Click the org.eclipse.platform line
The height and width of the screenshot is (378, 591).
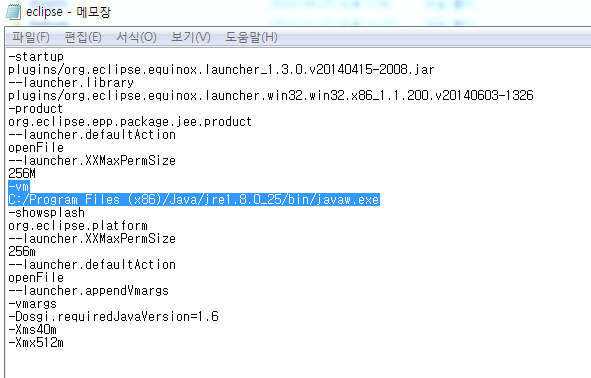(78, 226)
